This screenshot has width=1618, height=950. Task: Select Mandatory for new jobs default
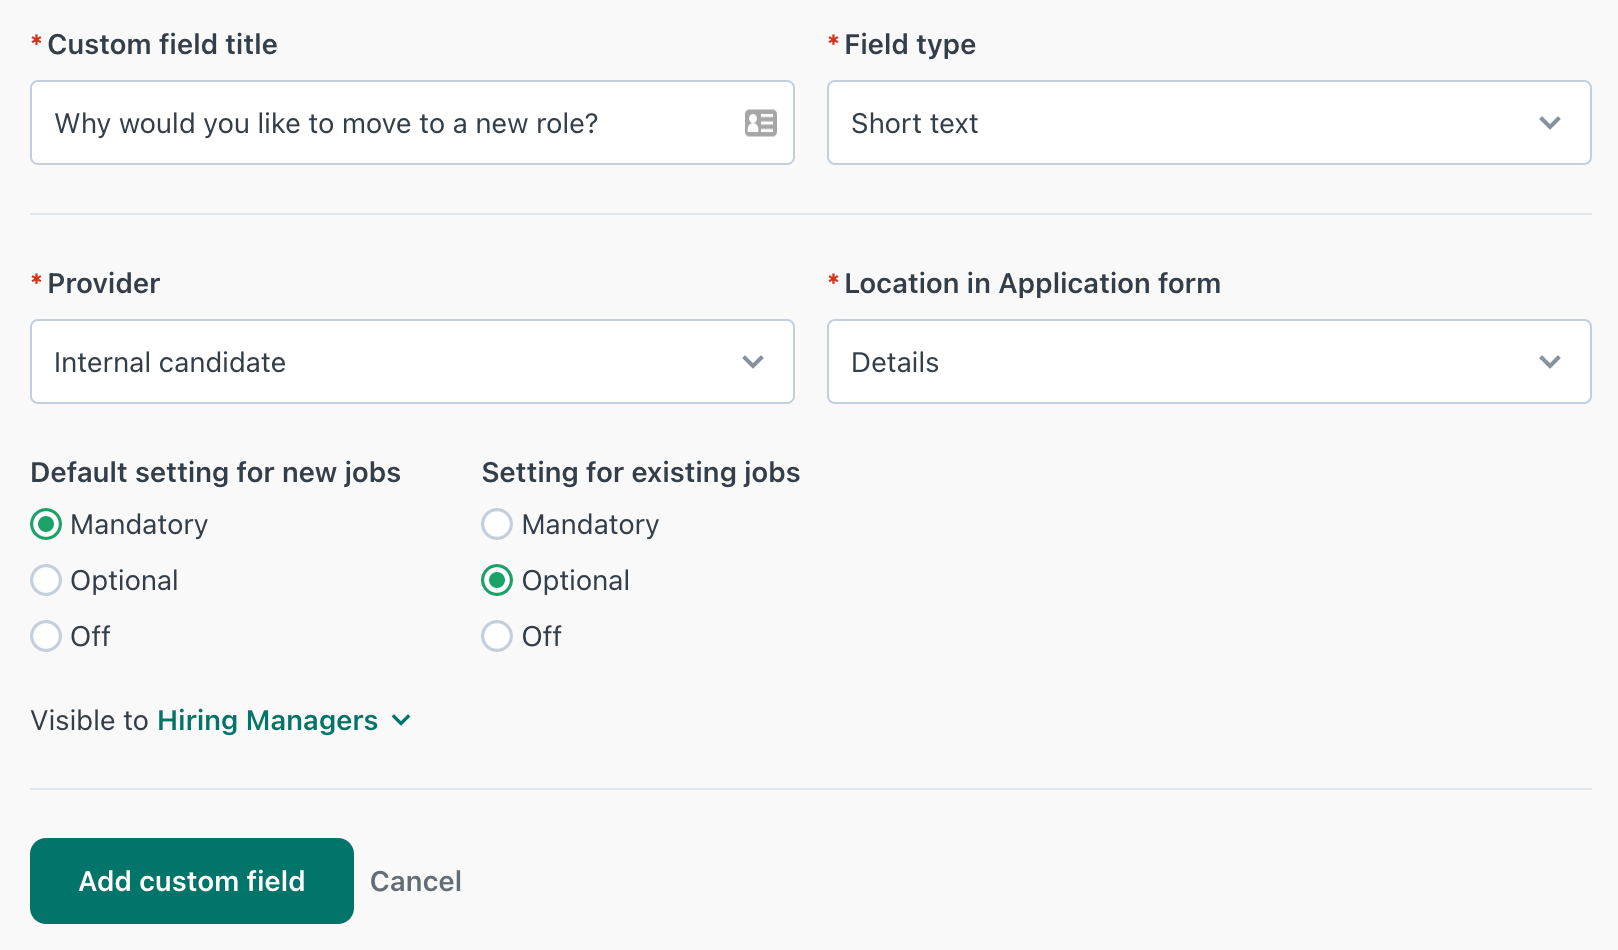[x=46, y=524]
